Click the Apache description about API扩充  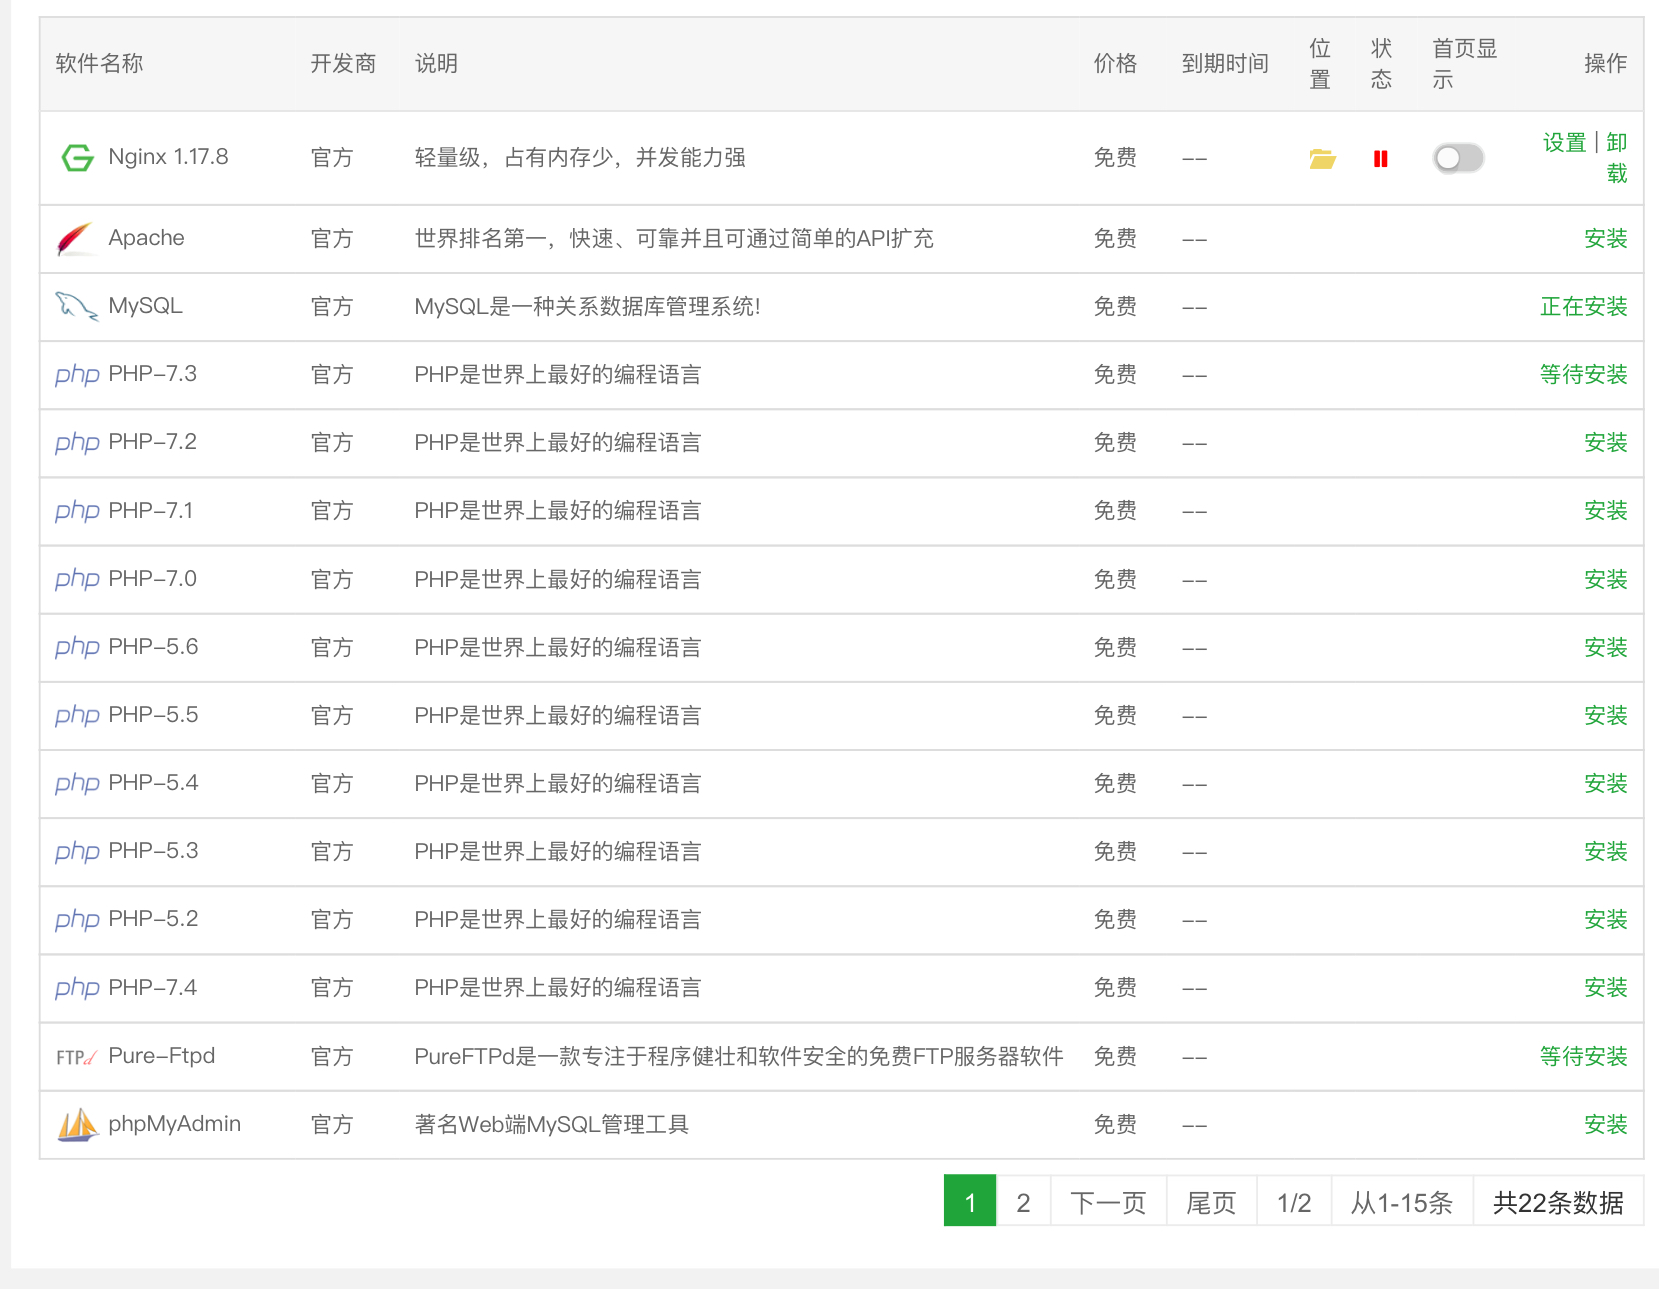[674, 239]
